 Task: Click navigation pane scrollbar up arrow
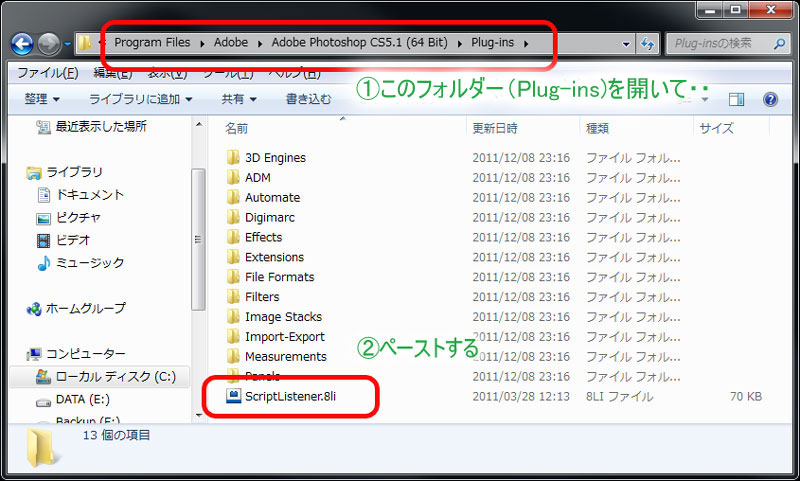pyautogui.click(x=199, y=124)
